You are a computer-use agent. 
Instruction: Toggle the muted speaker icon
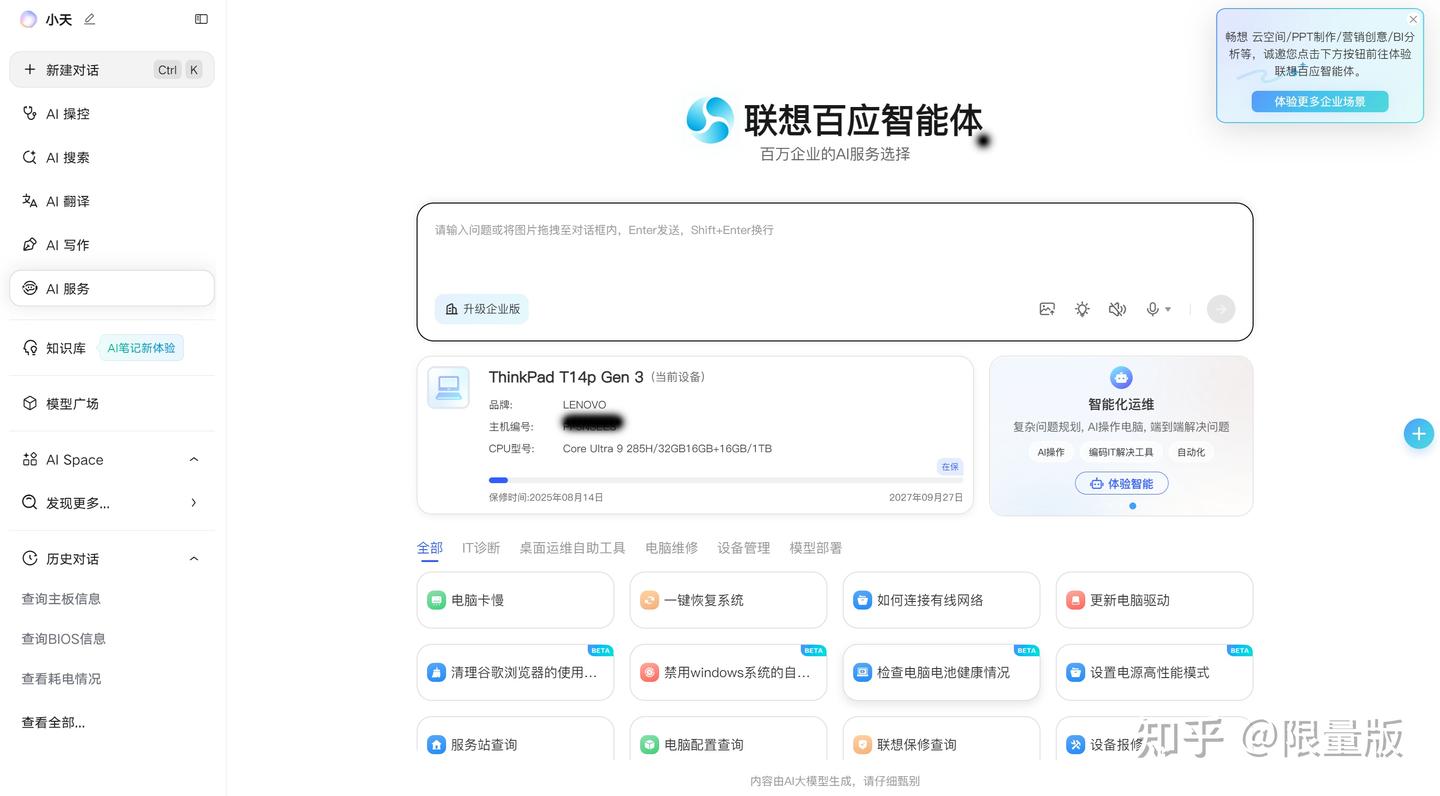(1118, 310)
